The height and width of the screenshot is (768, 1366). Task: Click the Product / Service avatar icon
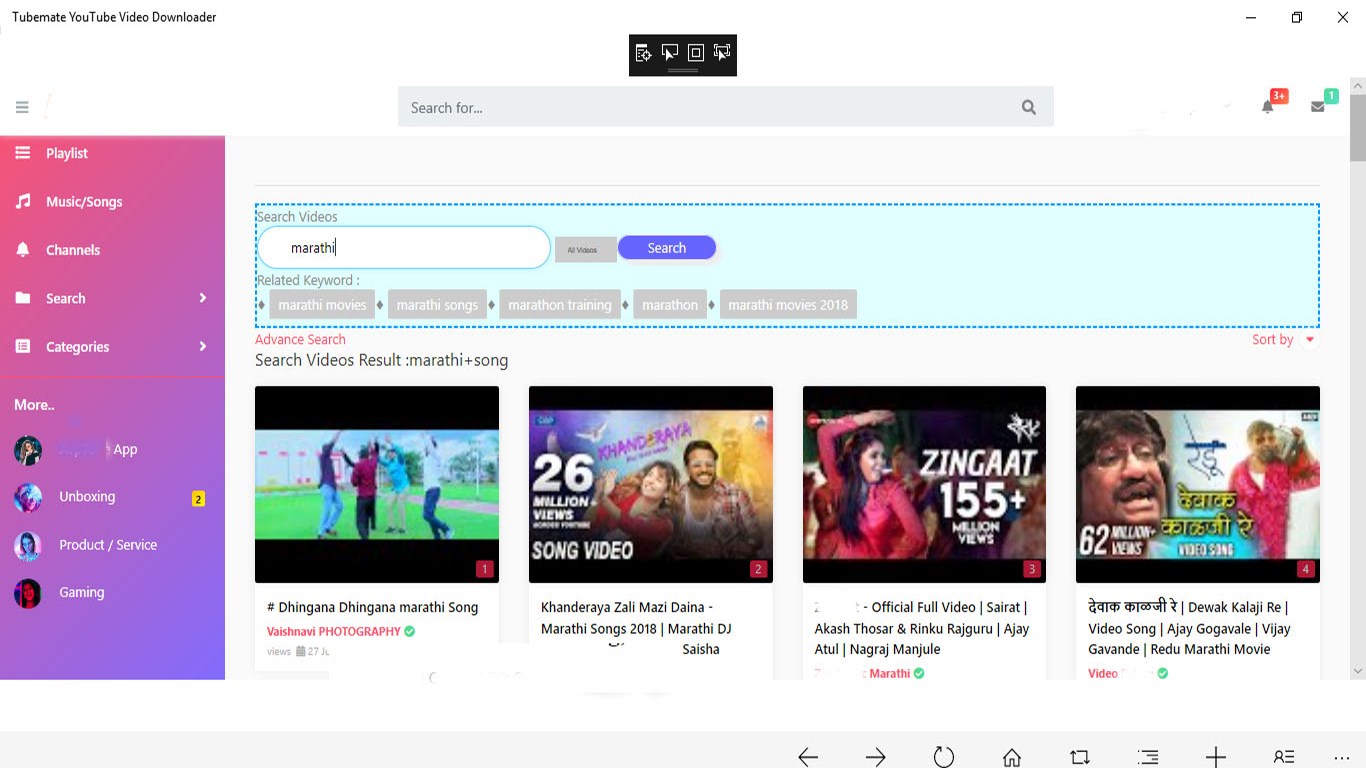pyautogui.click(x=28, y=545)
